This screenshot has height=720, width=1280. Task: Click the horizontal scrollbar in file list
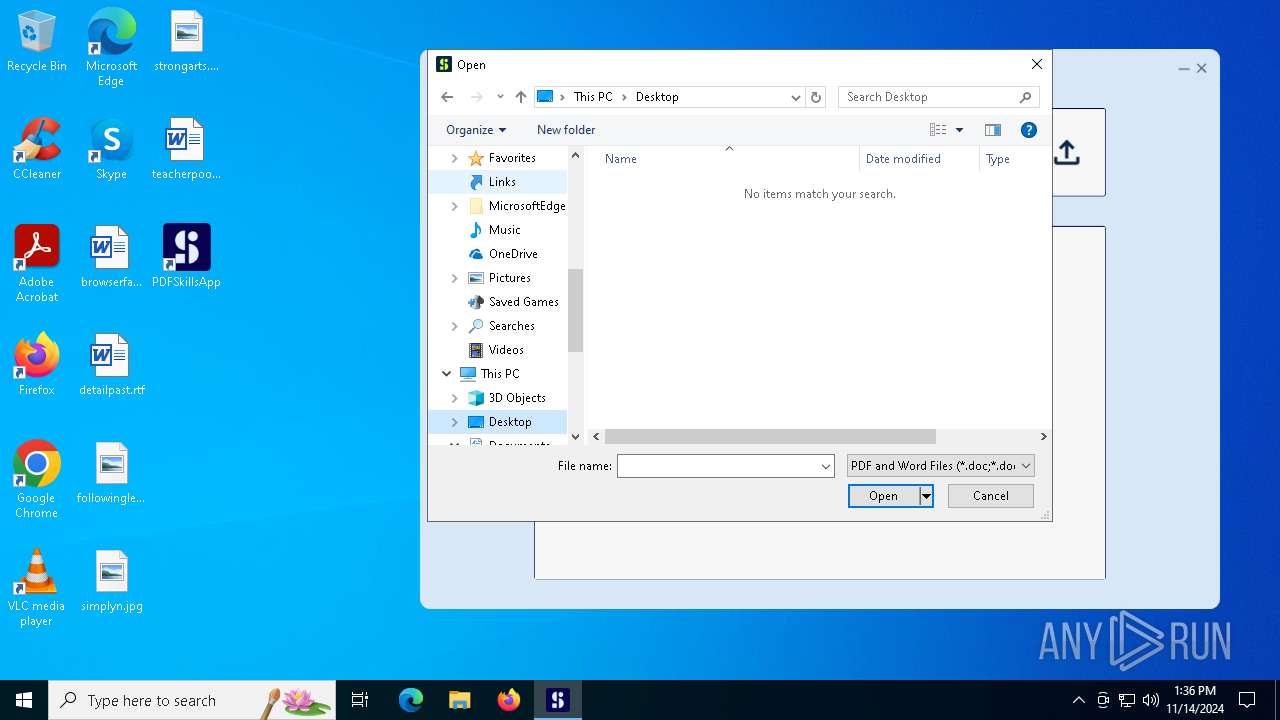[770, 437]
